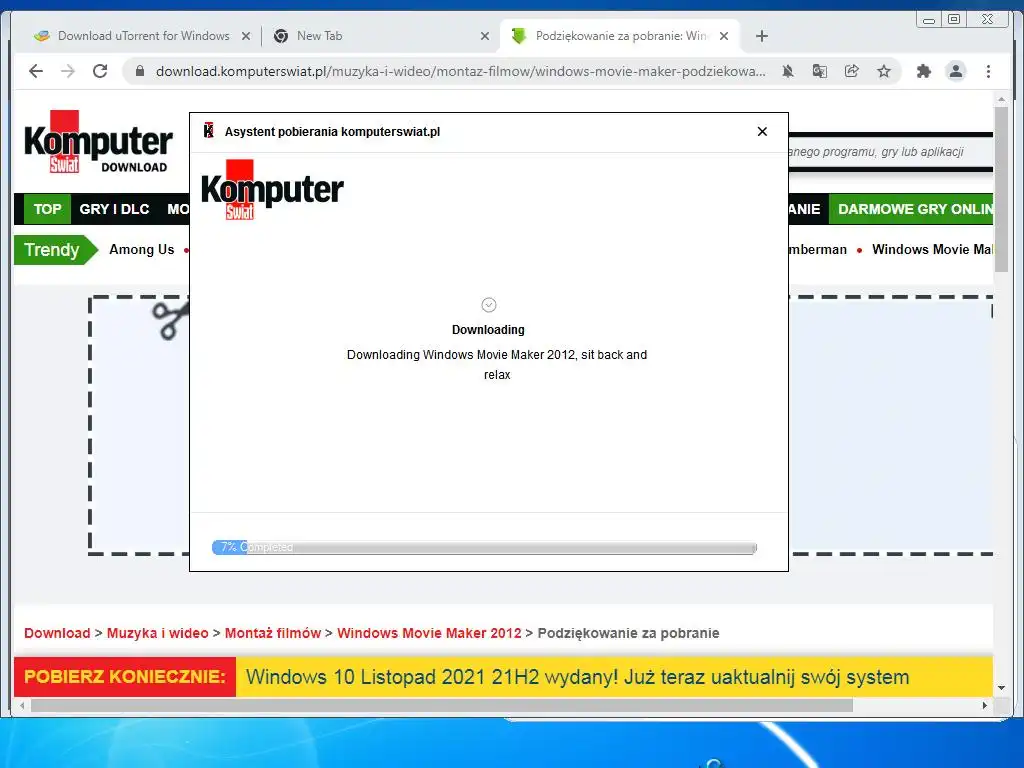Open the extensions puzzle icon

(923, 71)
